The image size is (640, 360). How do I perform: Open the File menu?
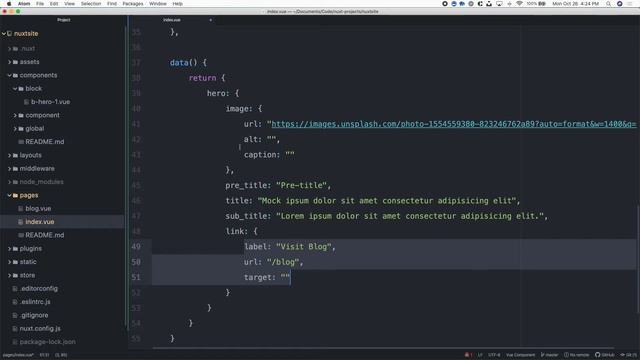click(x=40, y=4)
